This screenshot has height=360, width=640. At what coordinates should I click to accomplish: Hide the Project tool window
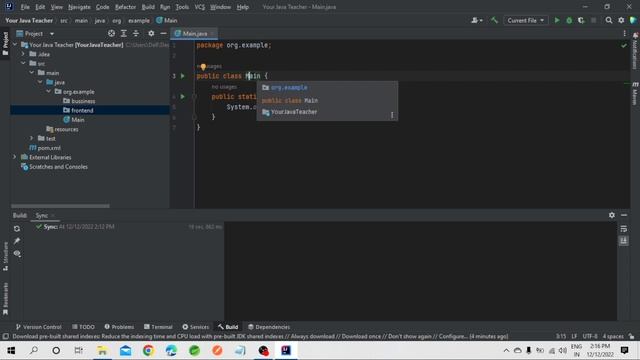(x=163, y=33)
